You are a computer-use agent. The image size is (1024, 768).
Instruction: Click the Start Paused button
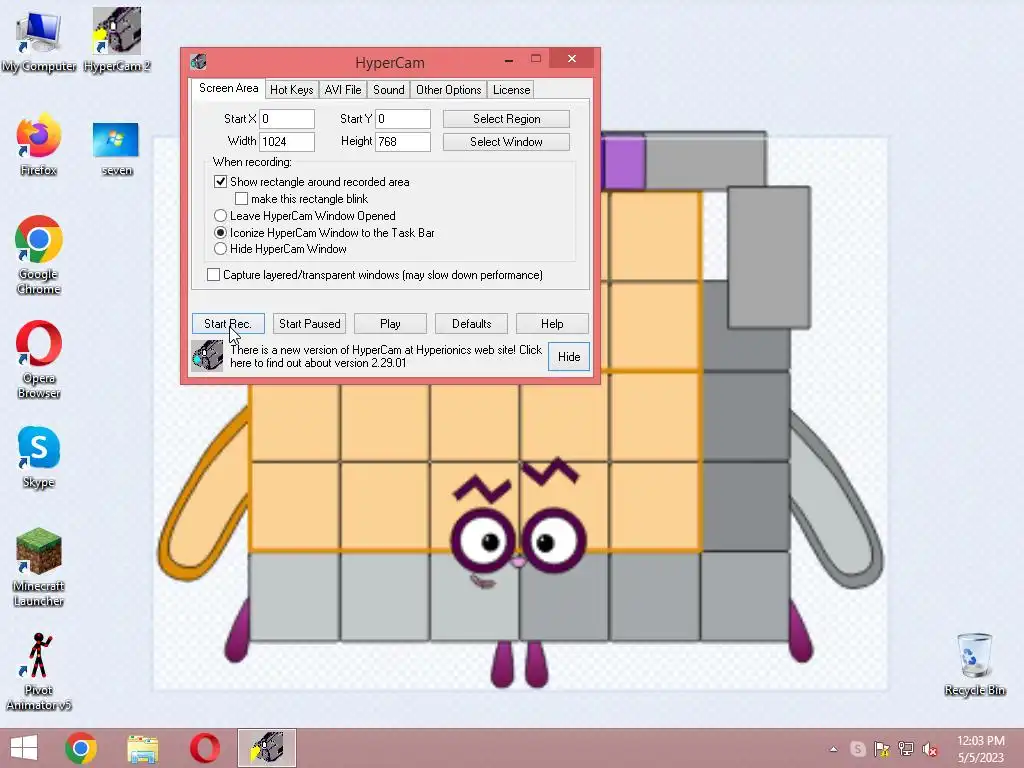tap(310, 323)
